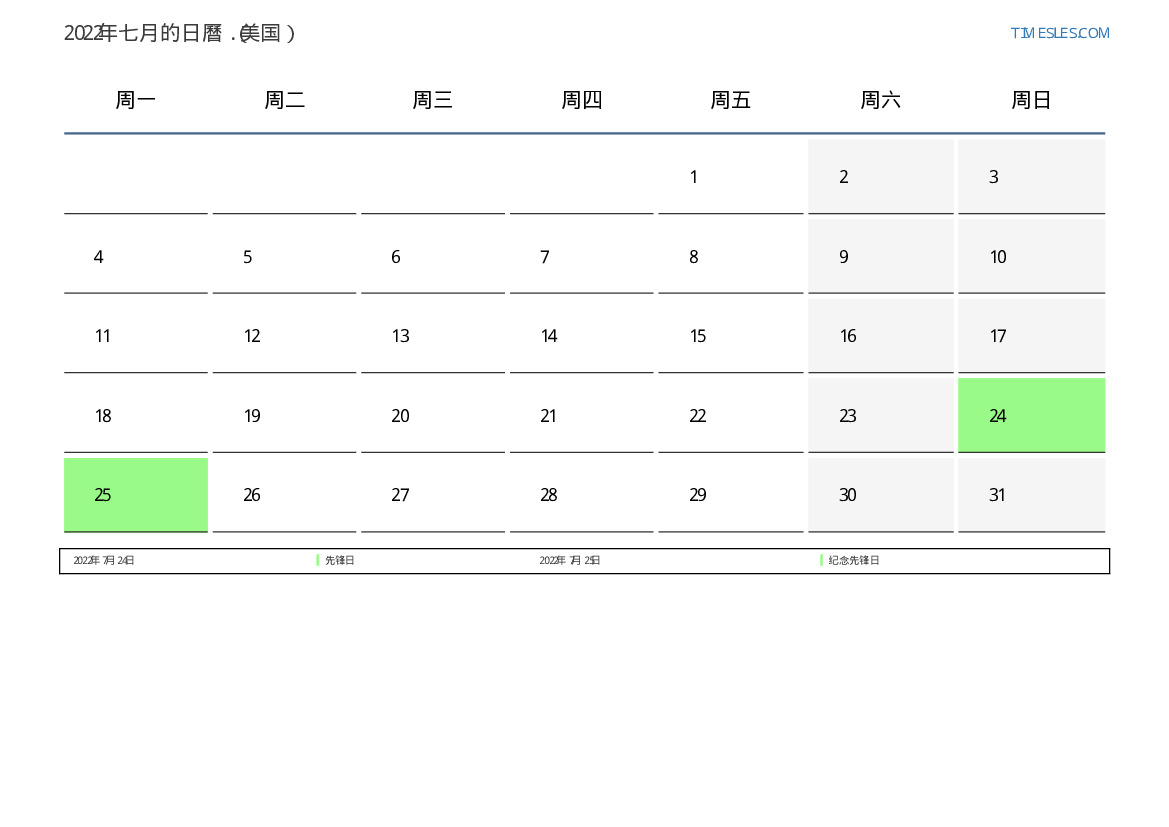Open the TIMESLES.COM link
1169x827 pixels.
pos(1059,33)
